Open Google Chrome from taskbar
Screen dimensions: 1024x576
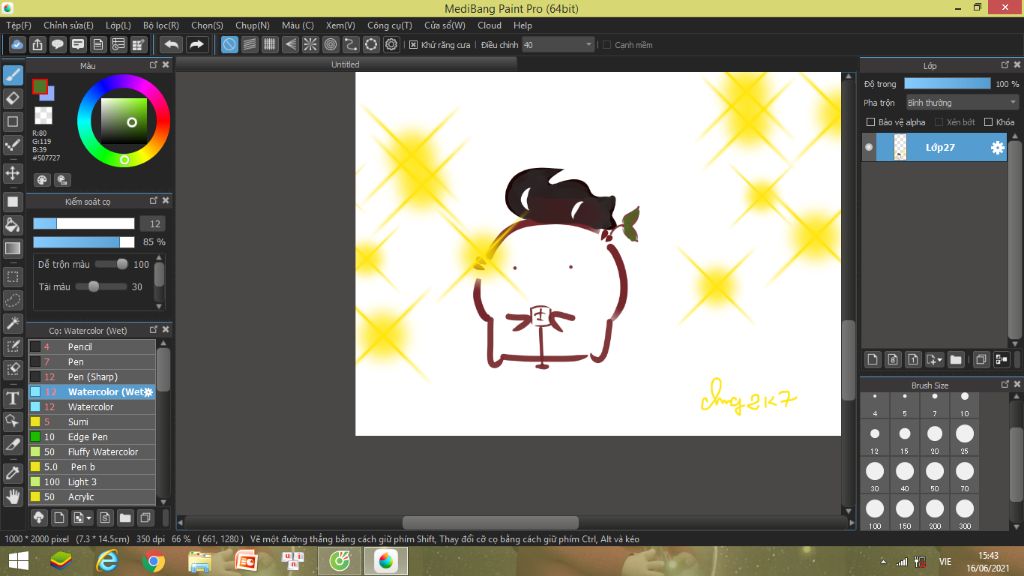[153, 561]
